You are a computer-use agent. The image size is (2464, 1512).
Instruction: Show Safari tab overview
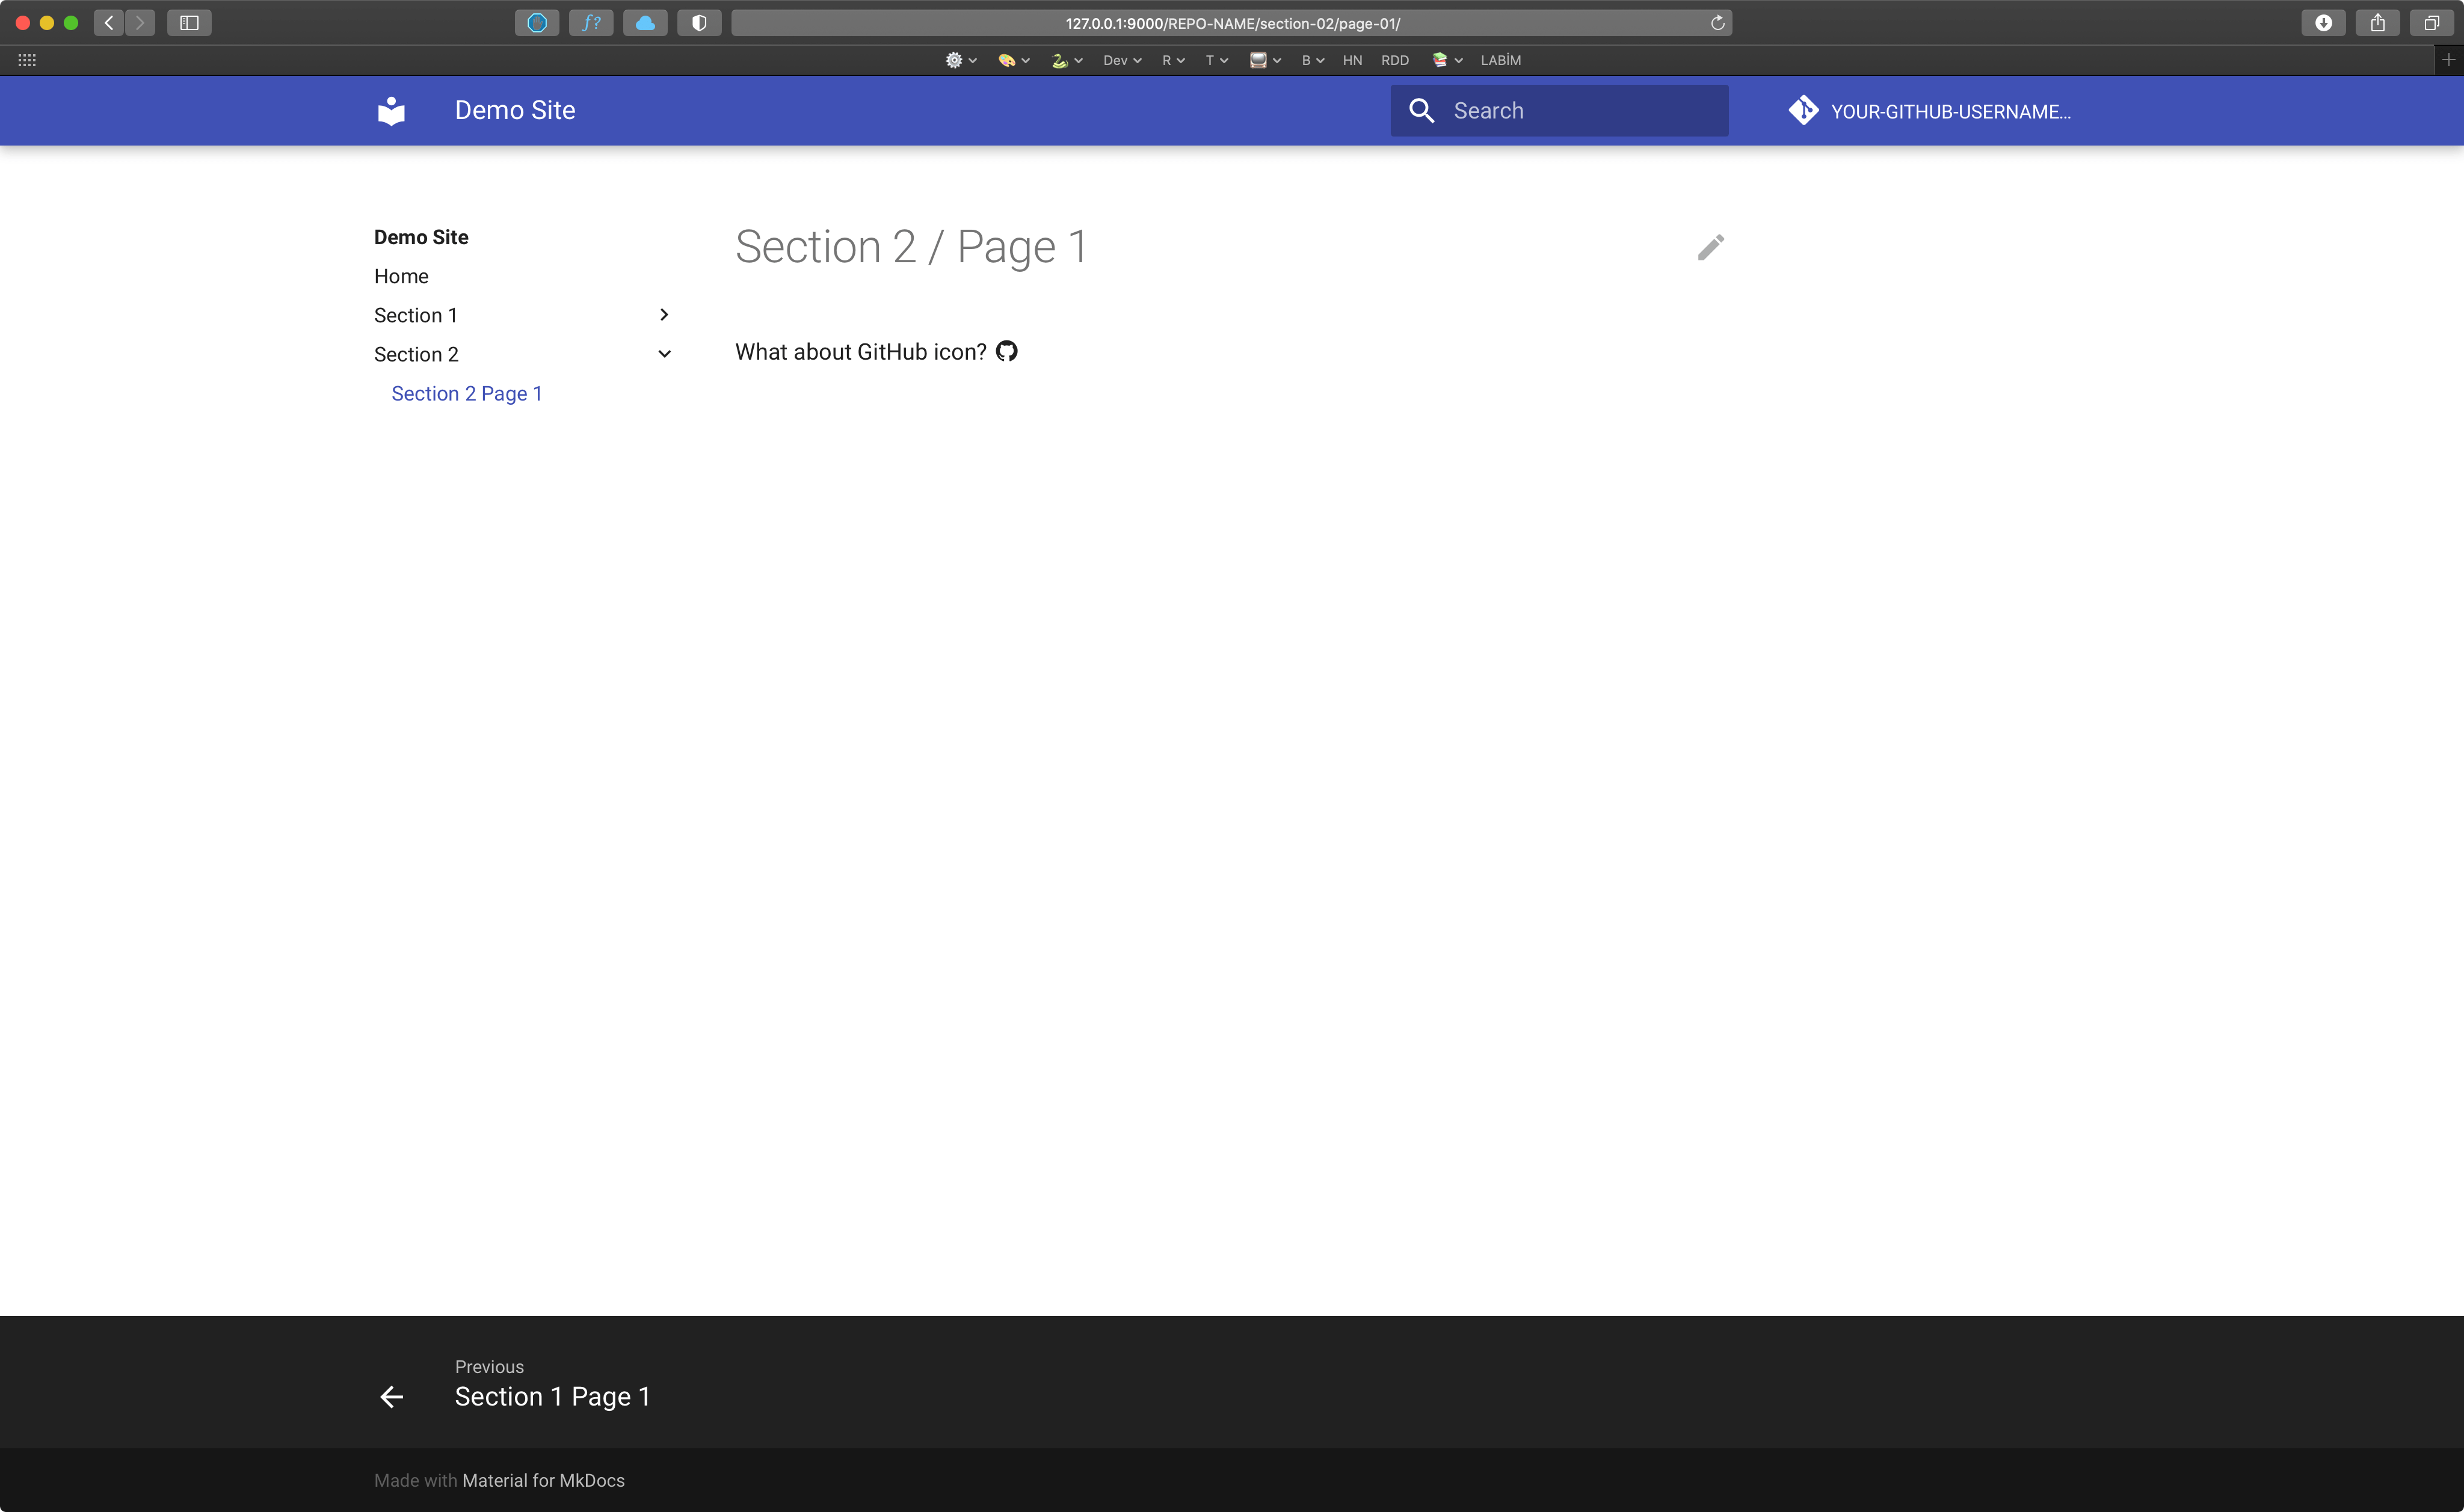coord(2431,22)
